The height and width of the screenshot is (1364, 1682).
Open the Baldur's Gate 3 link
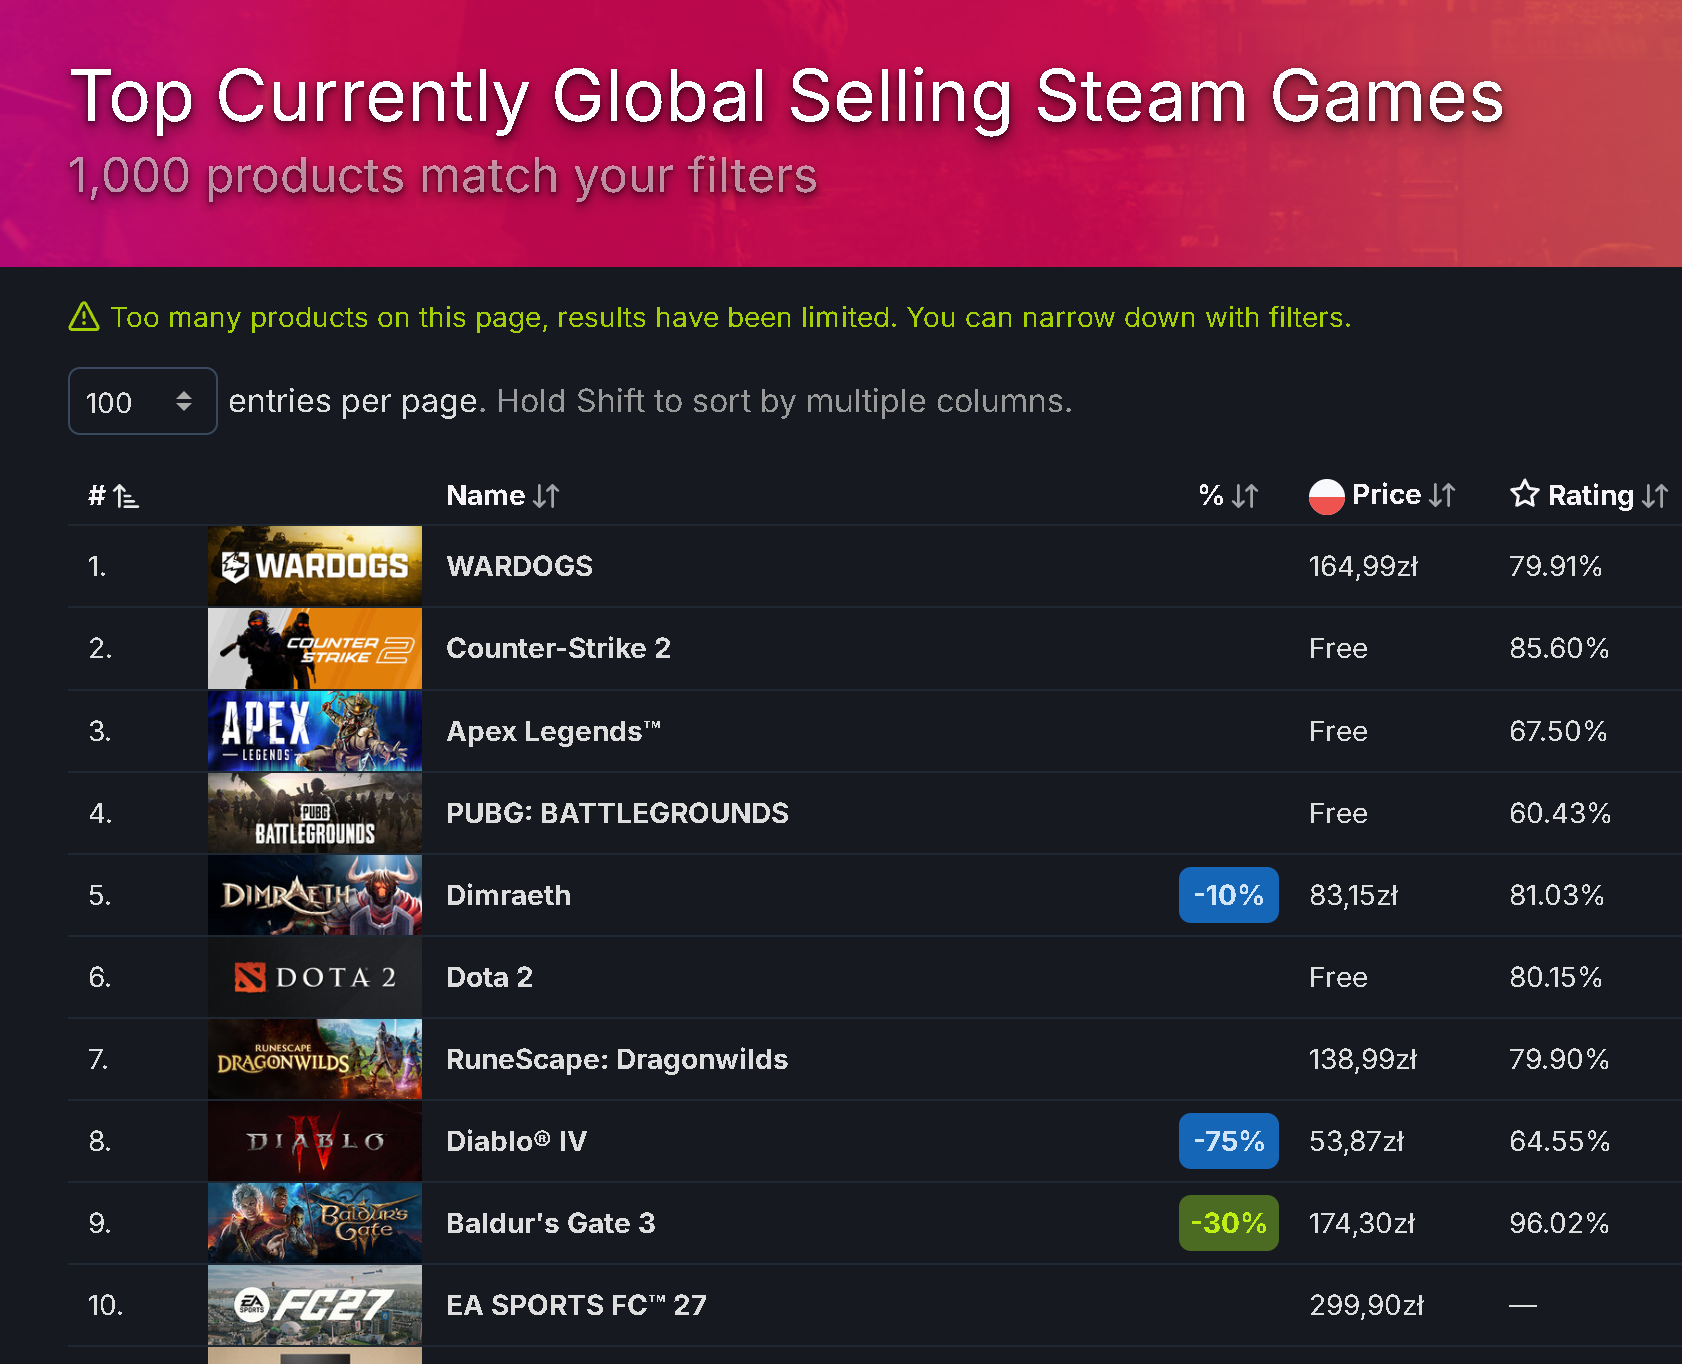550,1223
